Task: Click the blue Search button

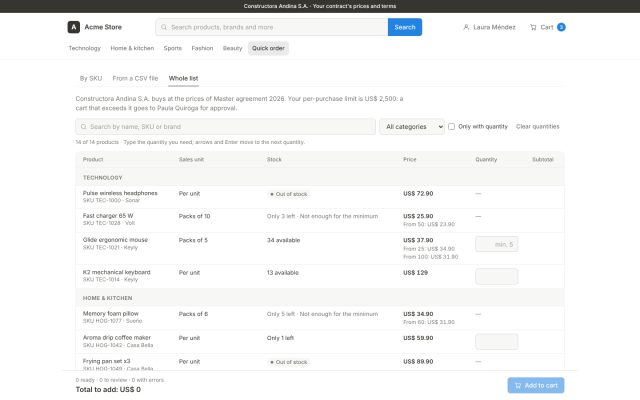Action: pyautogui.click(x=405, y=27)
